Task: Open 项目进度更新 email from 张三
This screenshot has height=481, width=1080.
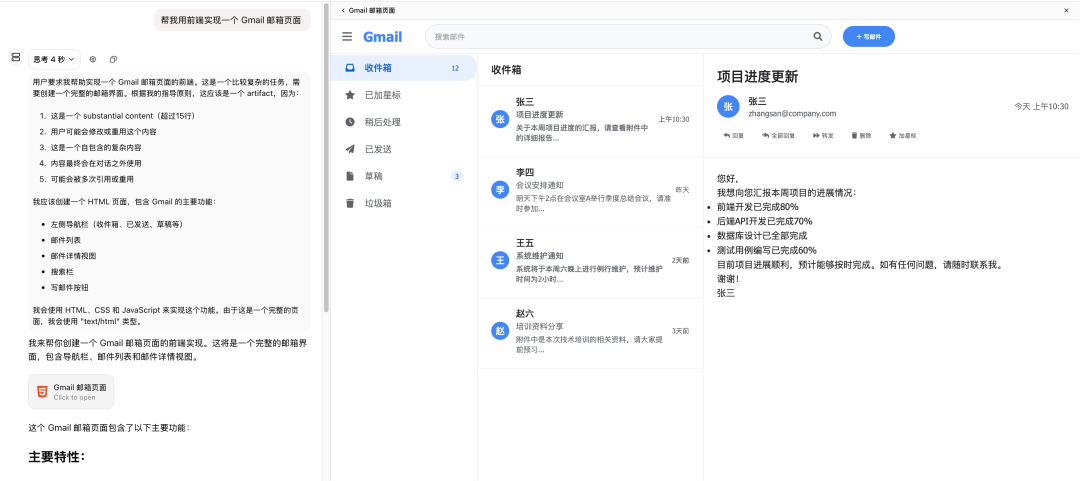Action: pos(590,119)
